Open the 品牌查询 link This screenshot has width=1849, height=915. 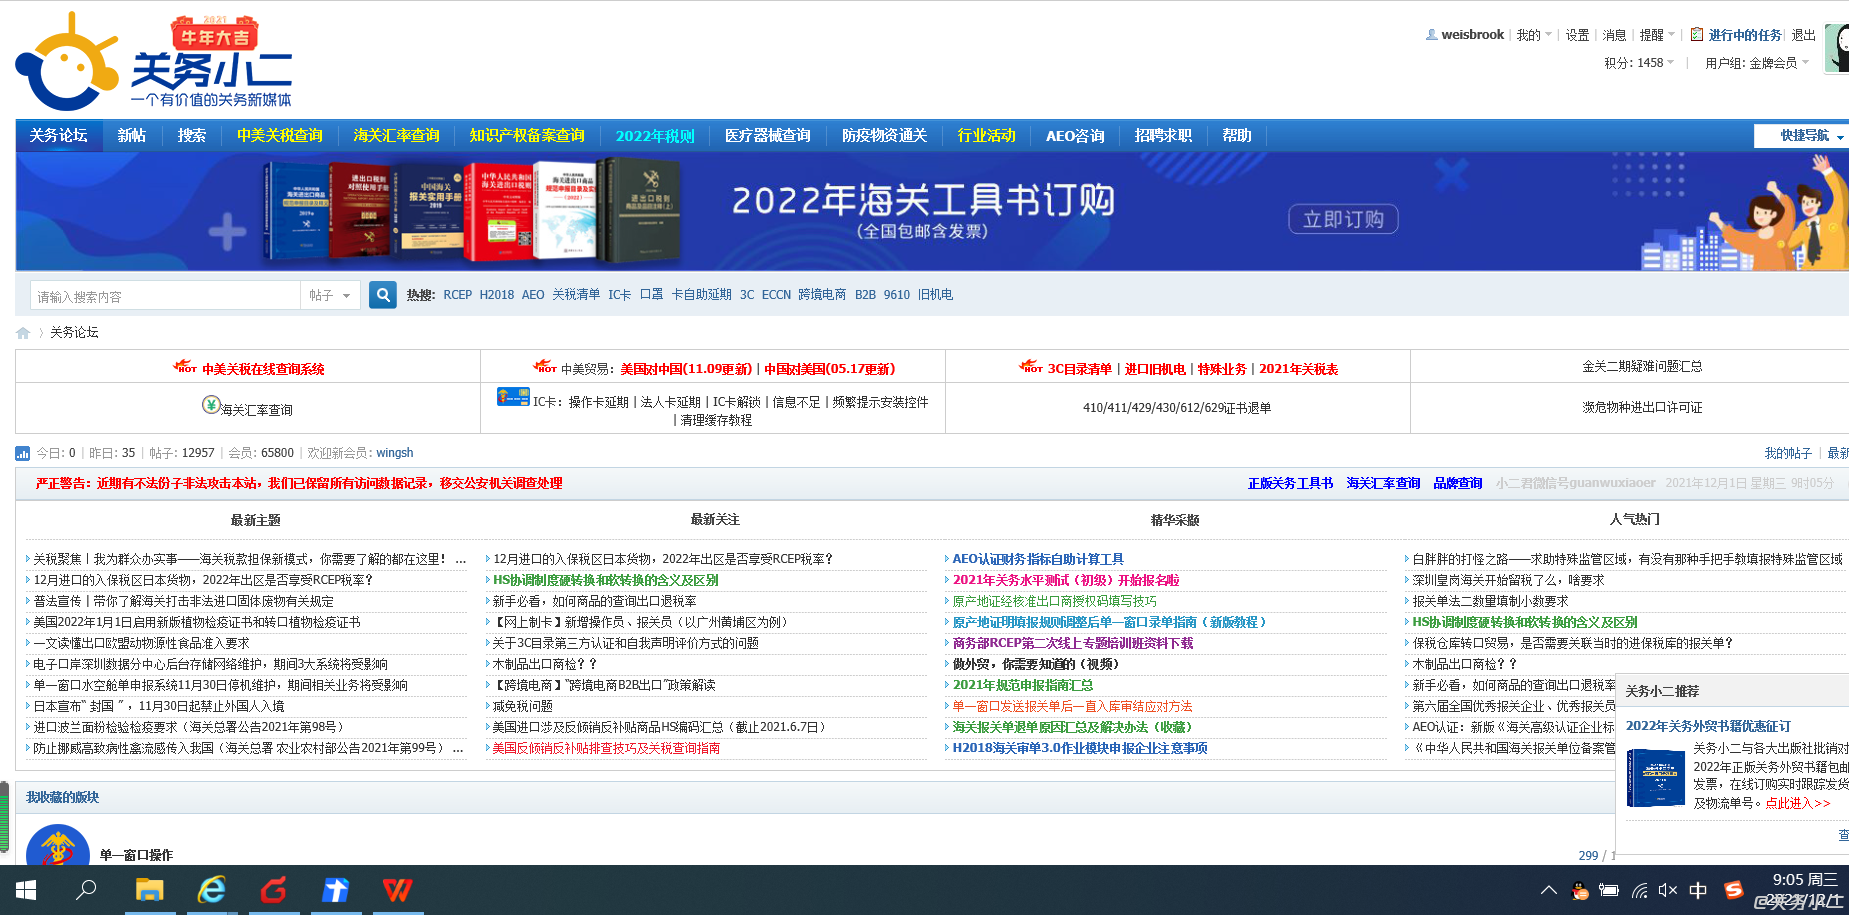pos(1457,483)
